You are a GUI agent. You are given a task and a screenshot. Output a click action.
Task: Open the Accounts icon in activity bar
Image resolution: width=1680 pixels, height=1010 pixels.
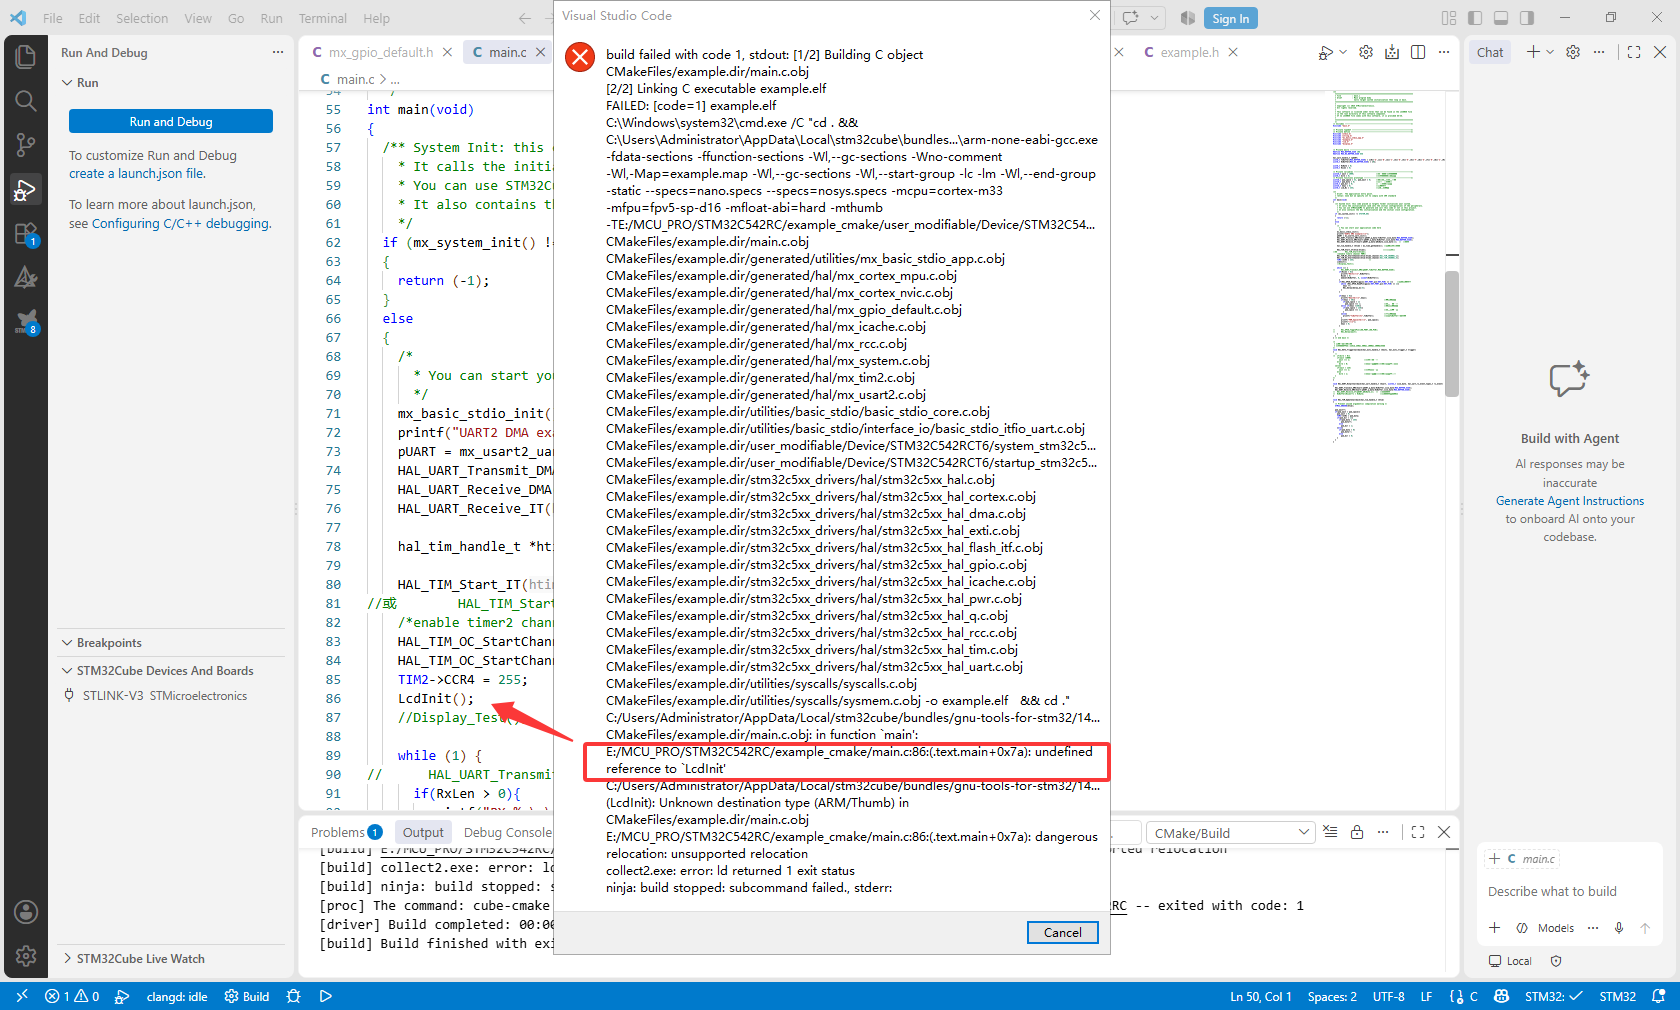(26, 912)
